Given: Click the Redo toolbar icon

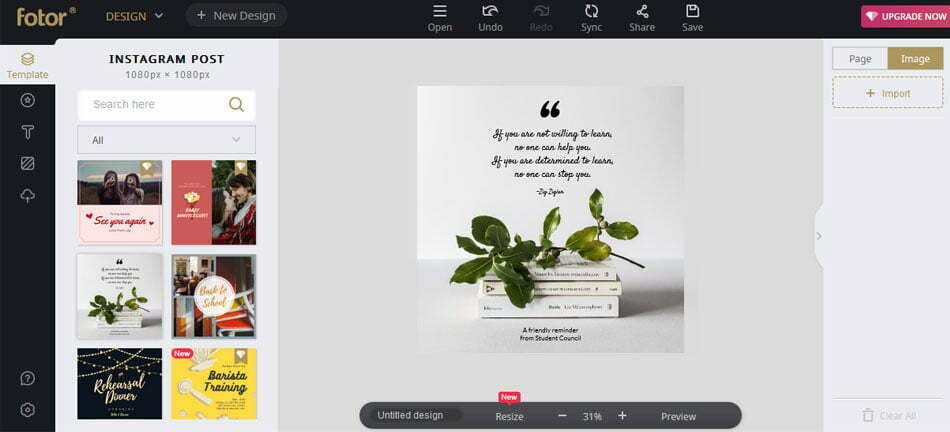Looking at the screenshot, I should [541, 18].
